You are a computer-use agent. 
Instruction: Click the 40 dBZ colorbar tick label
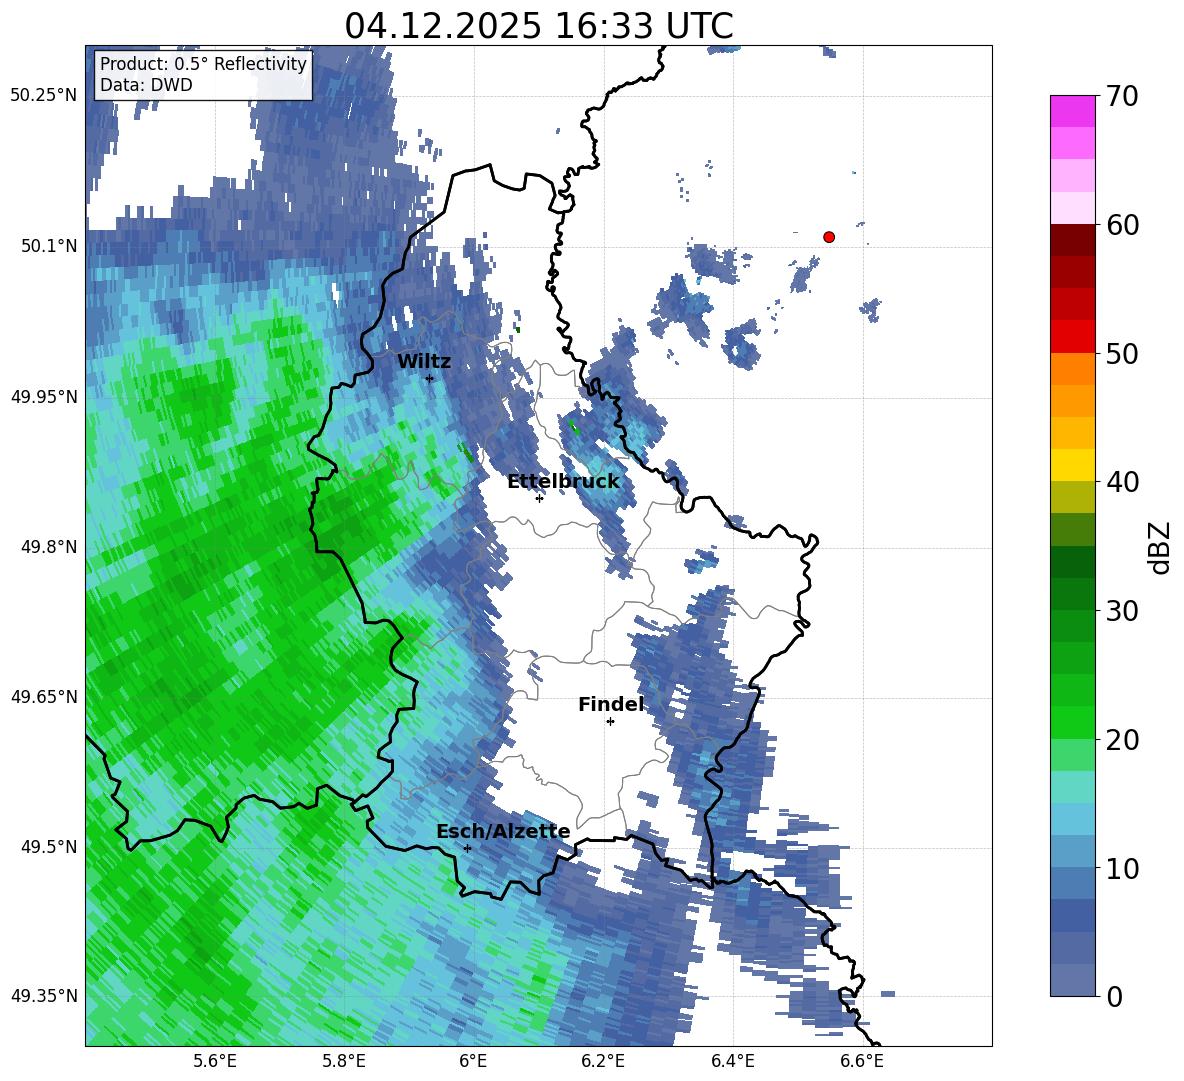tap(1123, 482)
